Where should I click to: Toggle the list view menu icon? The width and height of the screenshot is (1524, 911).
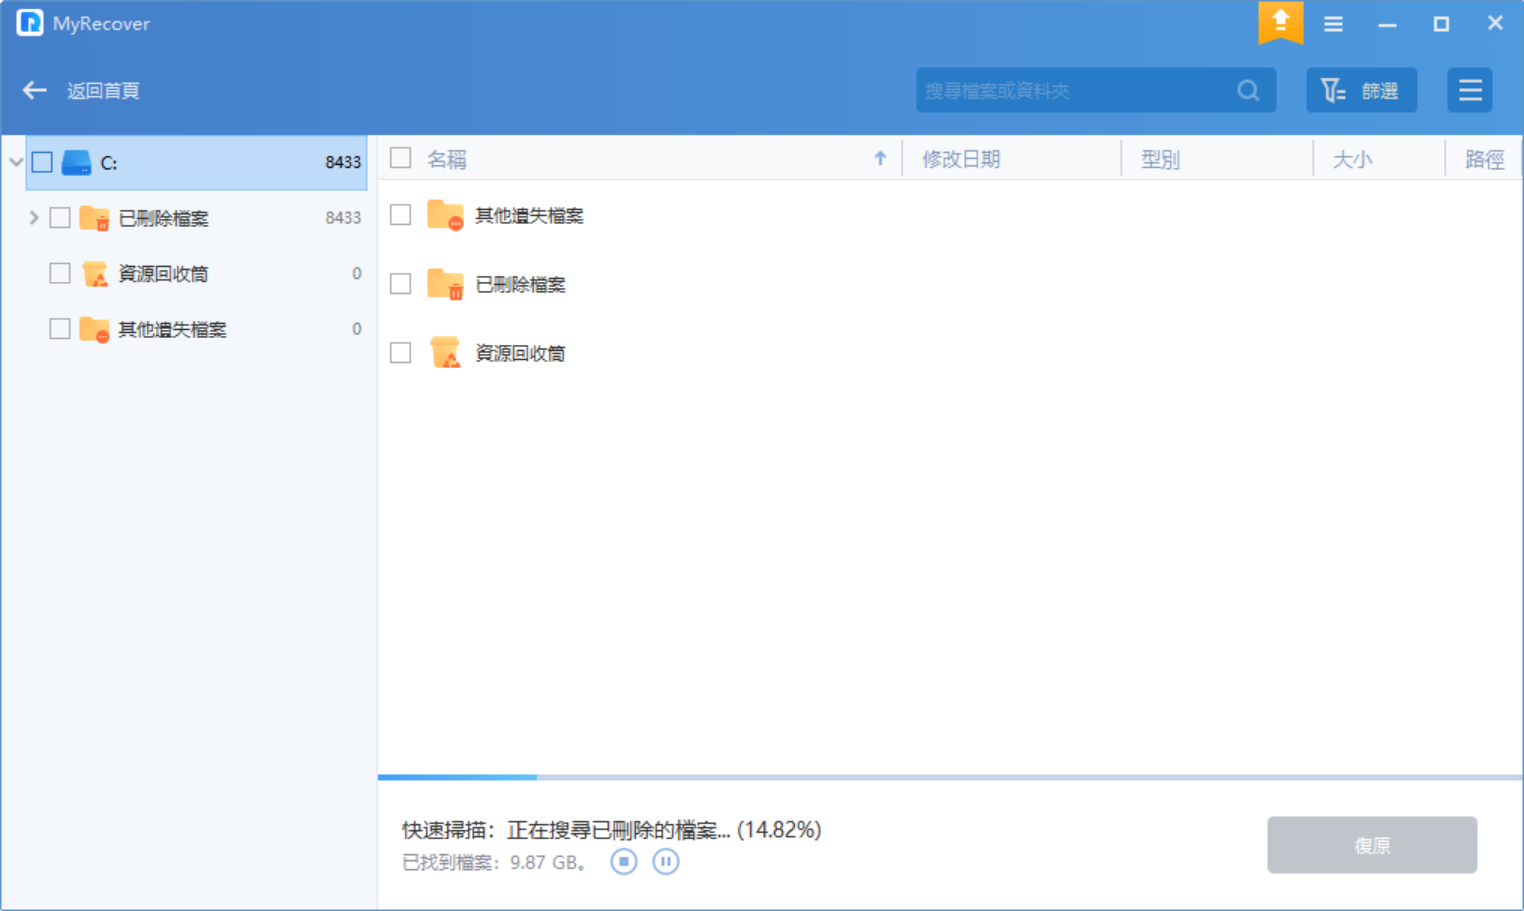[1470, 90]
